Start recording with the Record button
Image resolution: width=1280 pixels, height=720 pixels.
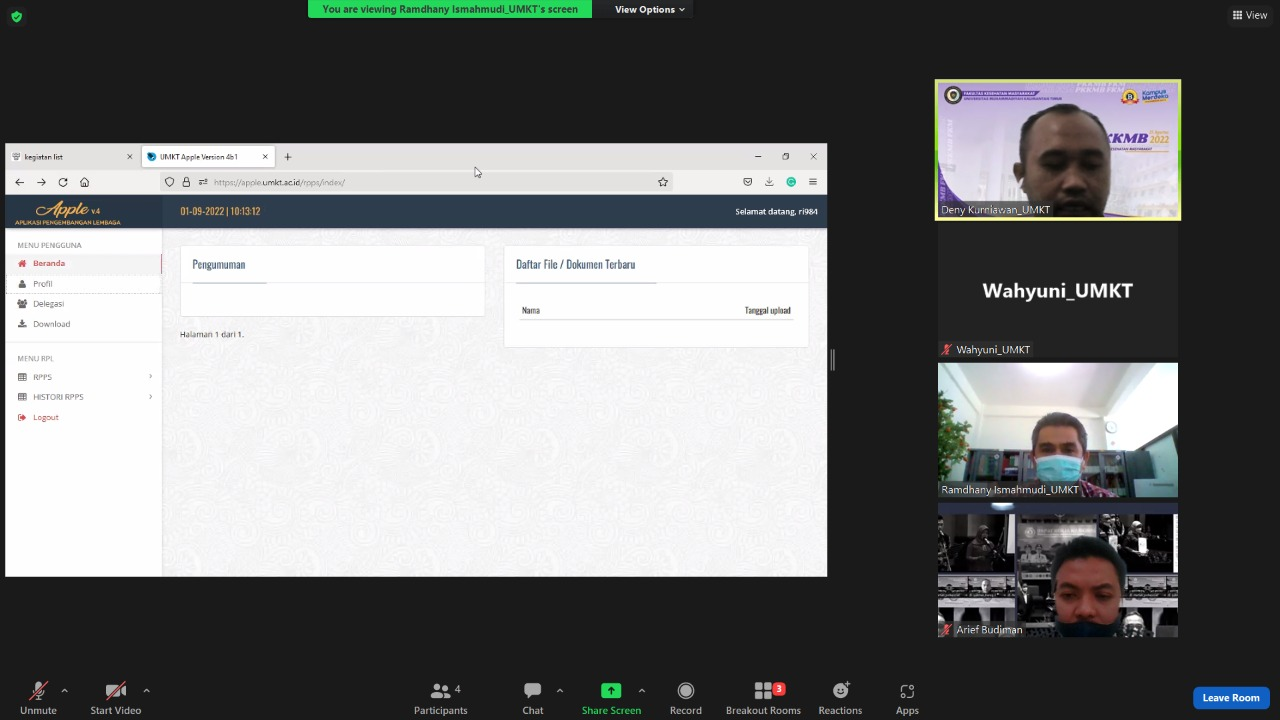tap(685, 697)
